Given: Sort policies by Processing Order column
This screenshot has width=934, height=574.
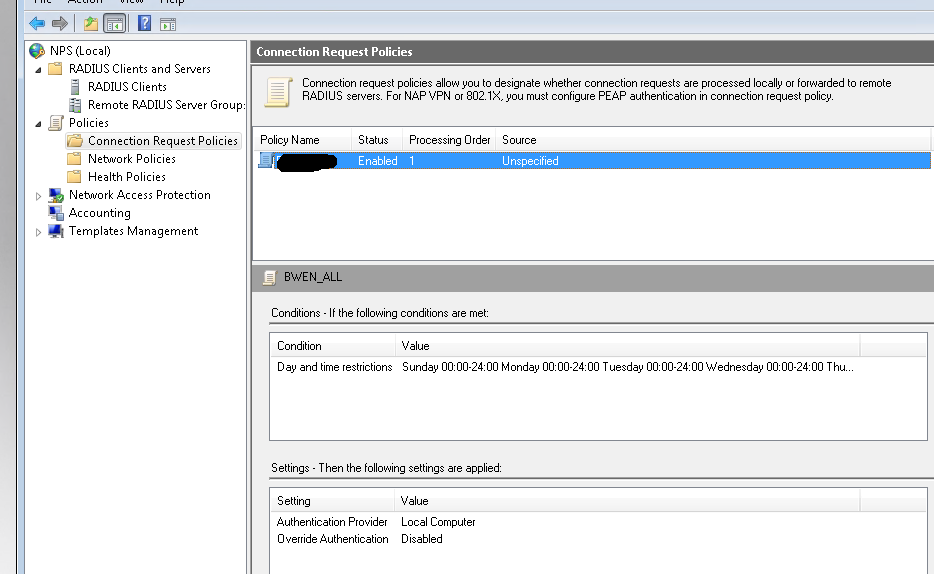Looking at the screenshot, I should (449, 140).
